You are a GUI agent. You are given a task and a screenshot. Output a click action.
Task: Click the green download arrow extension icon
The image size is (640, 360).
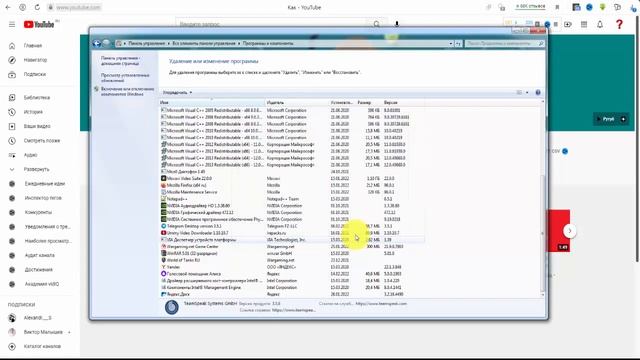[x=602, y=7]
